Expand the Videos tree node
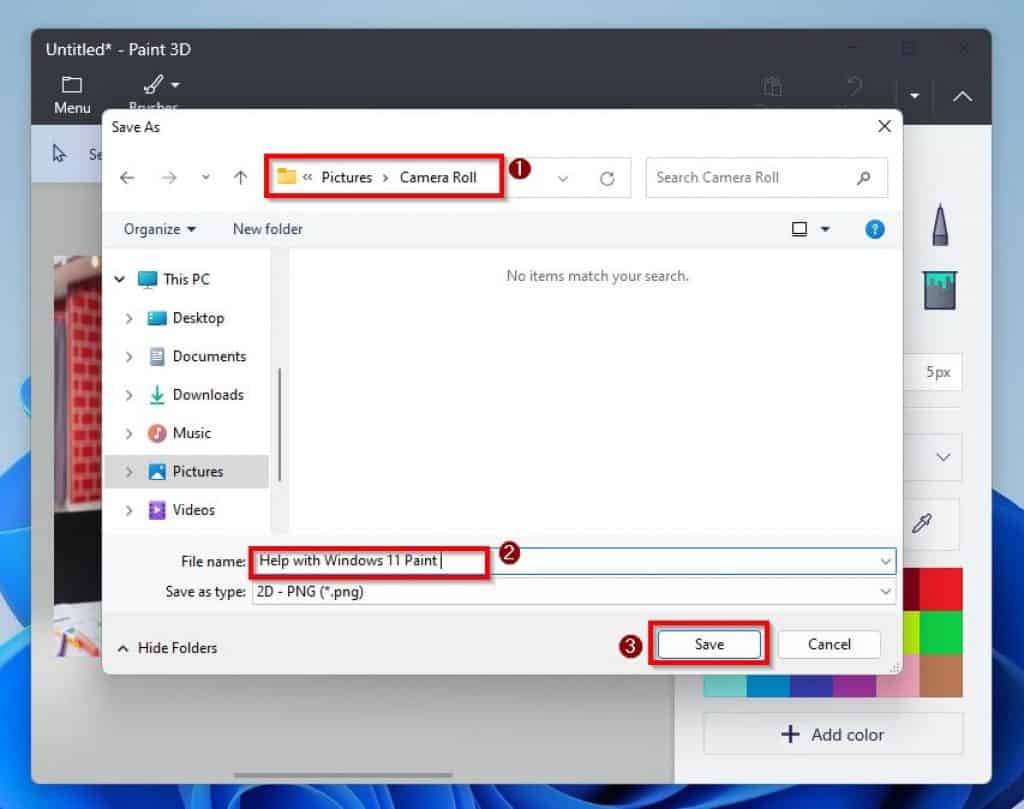Screen dimensions: 1024x809 point(129,510)
